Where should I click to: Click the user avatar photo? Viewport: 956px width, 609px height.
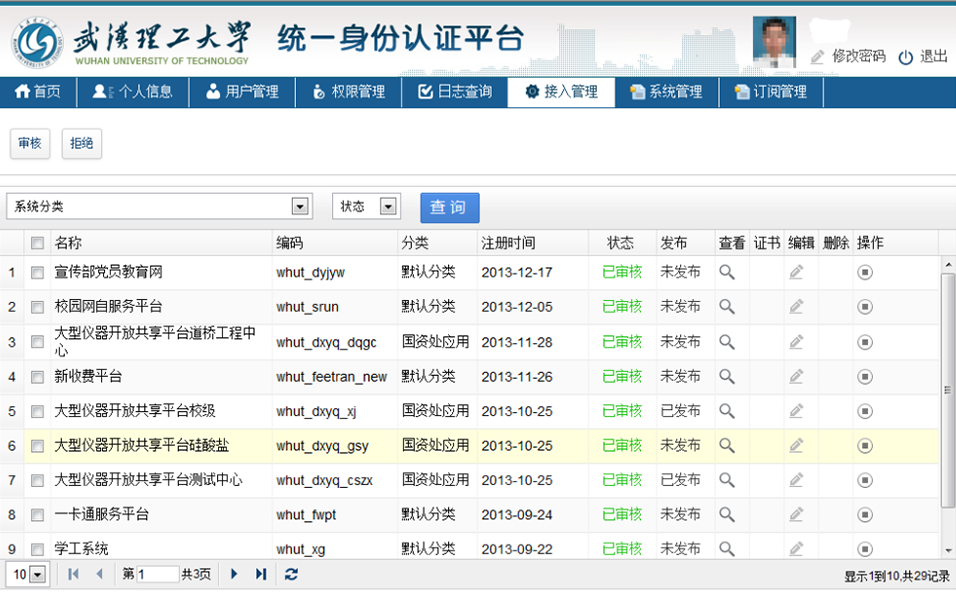pyautogui.click(x=773, y=42)
